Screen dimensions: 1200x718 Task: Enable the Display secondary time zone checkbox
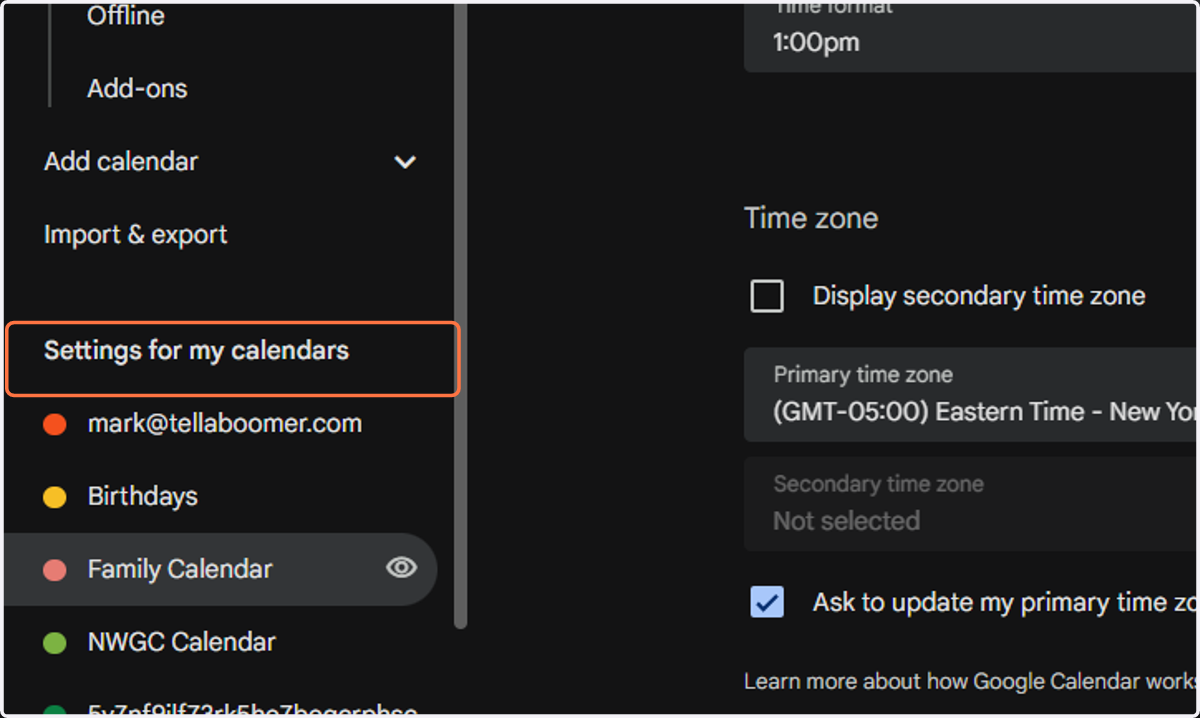(767, 297)
